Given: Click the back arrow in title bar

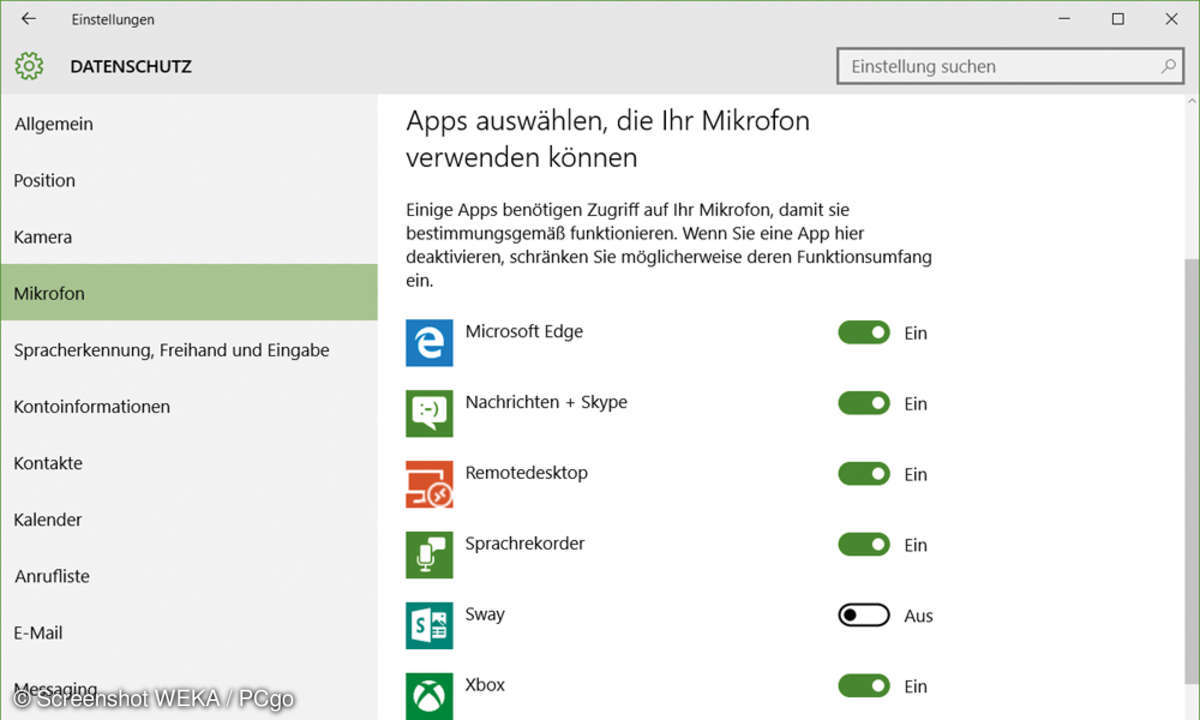Looking at the screenshot, I should pyautogui.click(x=28, y=19).
